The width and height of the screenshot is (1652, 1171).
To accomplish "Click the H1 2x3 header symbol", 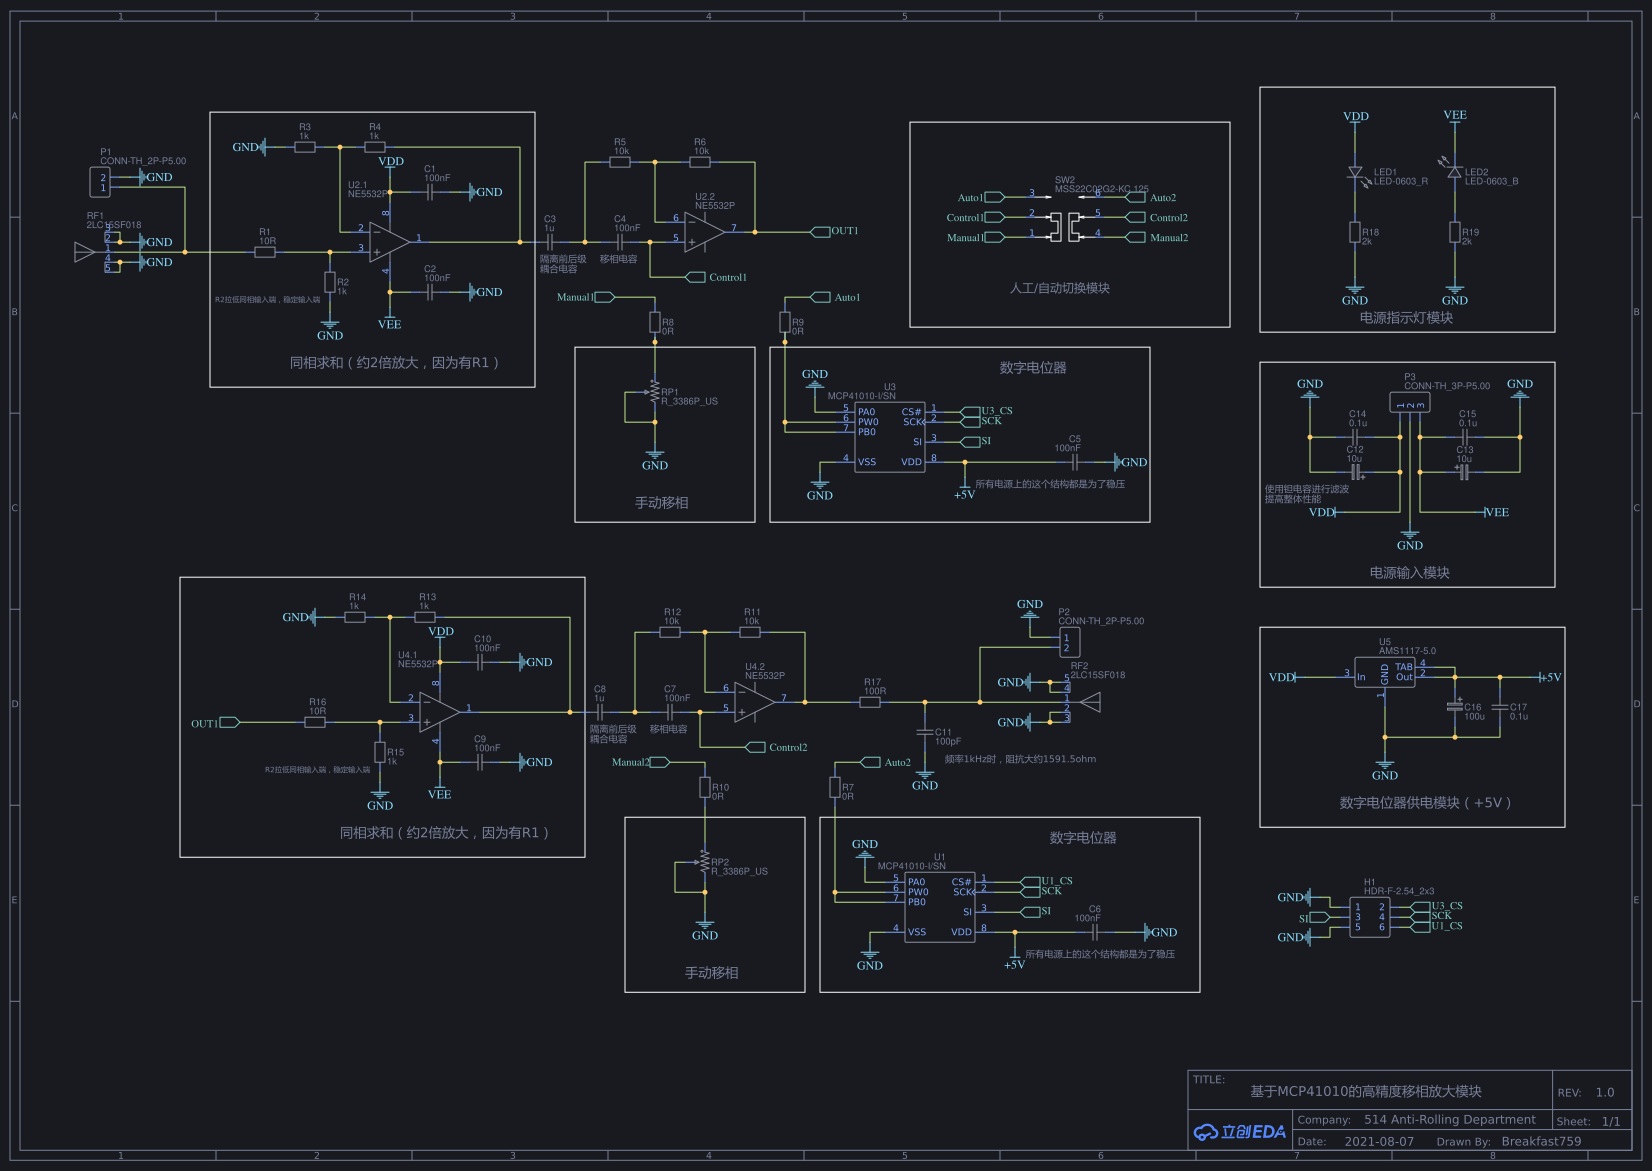I will (1369, 917).
